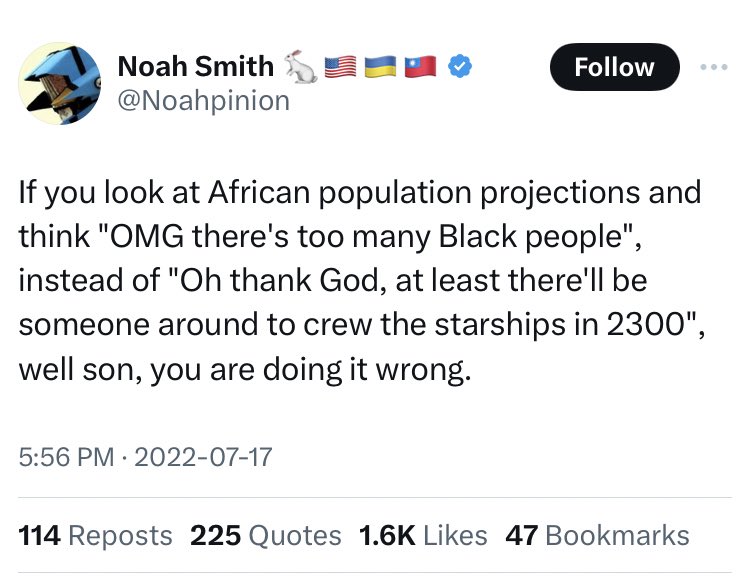Click the 5:56 PM timestamp
The height and width of the screenshot is (580, 749).
click(x=66, y=457)
